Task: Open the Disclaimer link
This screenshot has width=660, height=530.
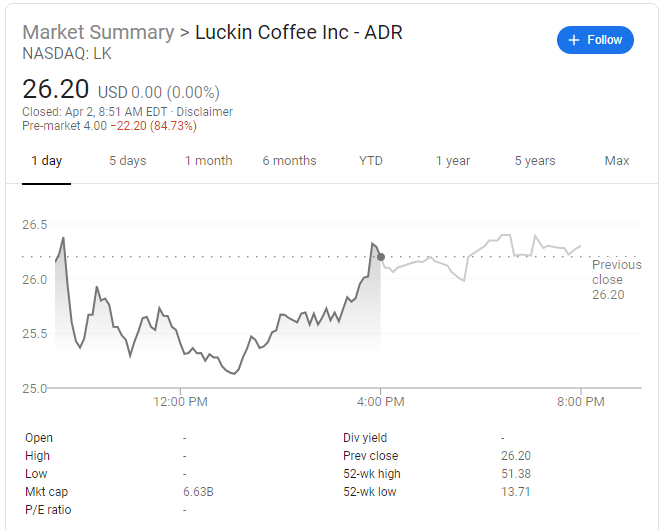Action: (204, 112)
